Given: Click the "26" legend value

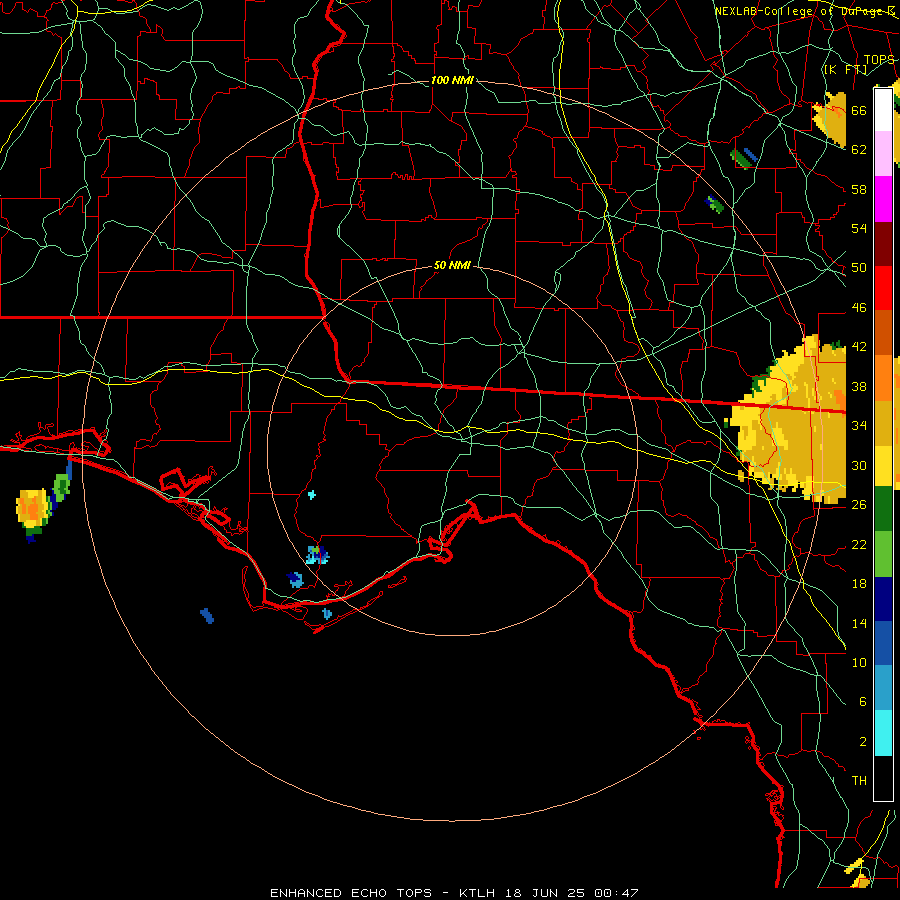Looking at the screenshot, I should (x=859, y=505).
